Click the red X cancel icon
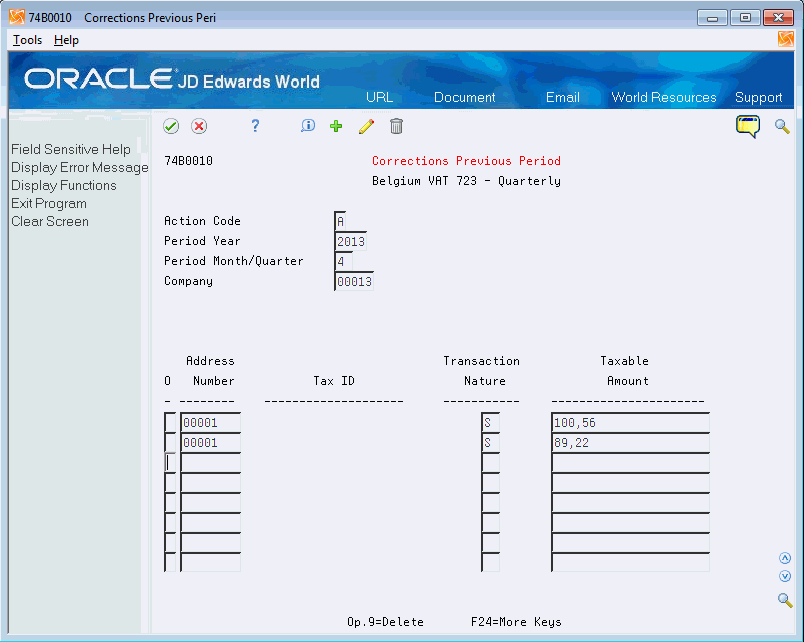This screenshot has height=642, width=804. (x=199, y=126)
